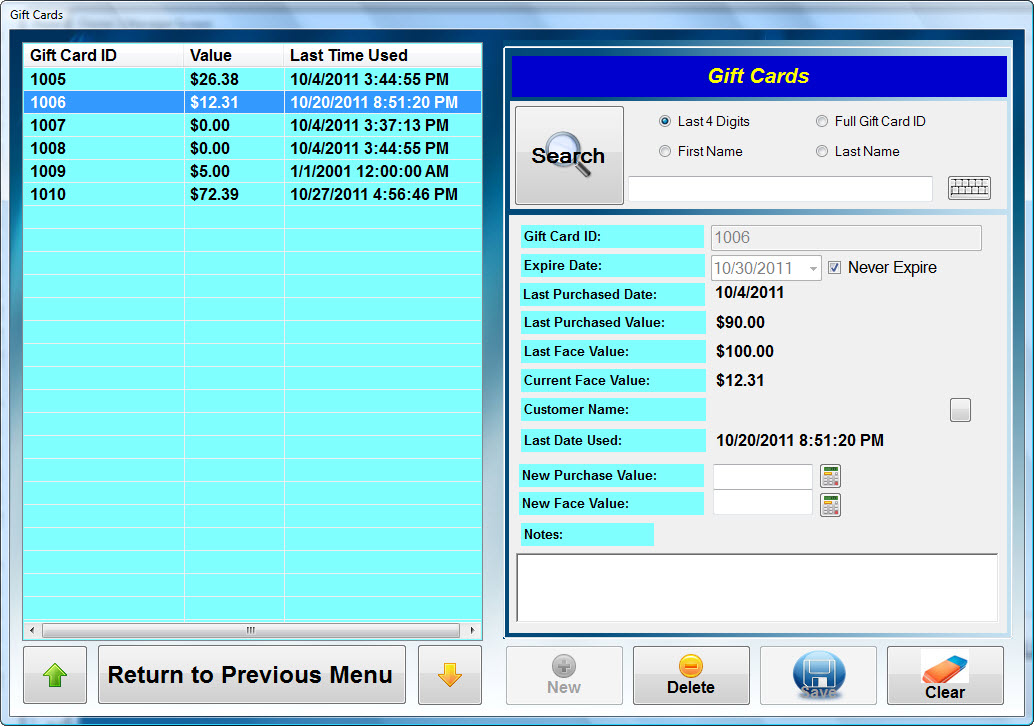Clear the form with eraser button
The width and height of the screenshot is (1034, 726).
pyautogui.click(x=944, y=675)
